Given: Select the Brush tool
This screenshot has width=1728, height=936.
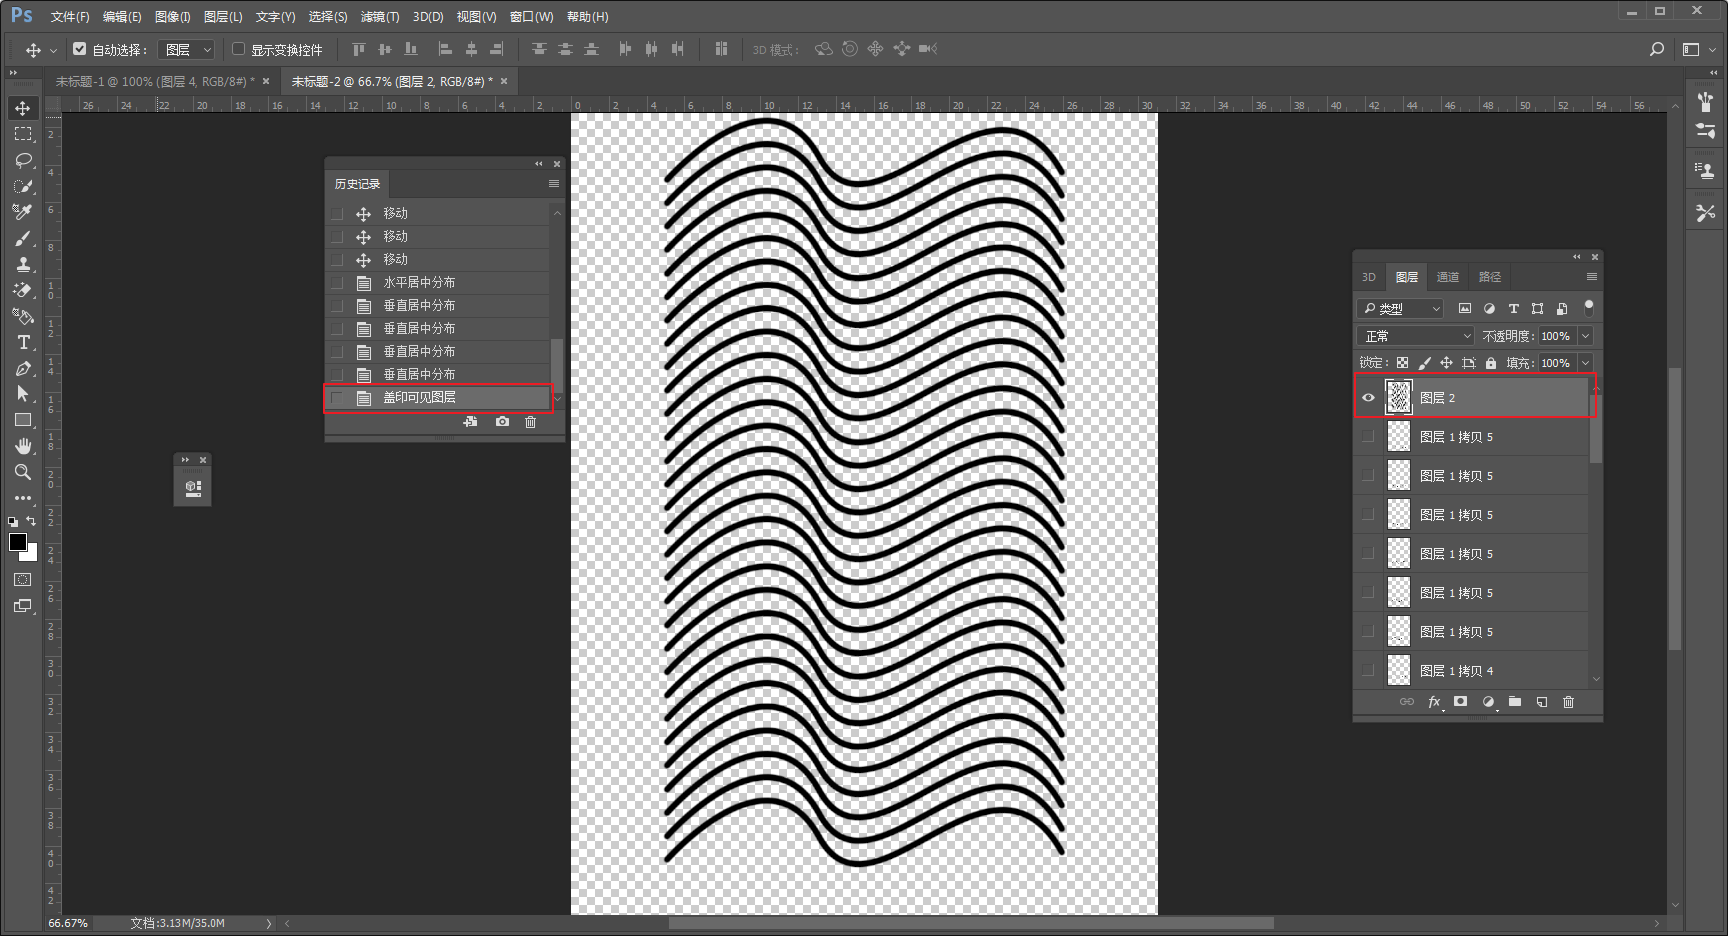Looking at the screenshot, I should 23,238.
